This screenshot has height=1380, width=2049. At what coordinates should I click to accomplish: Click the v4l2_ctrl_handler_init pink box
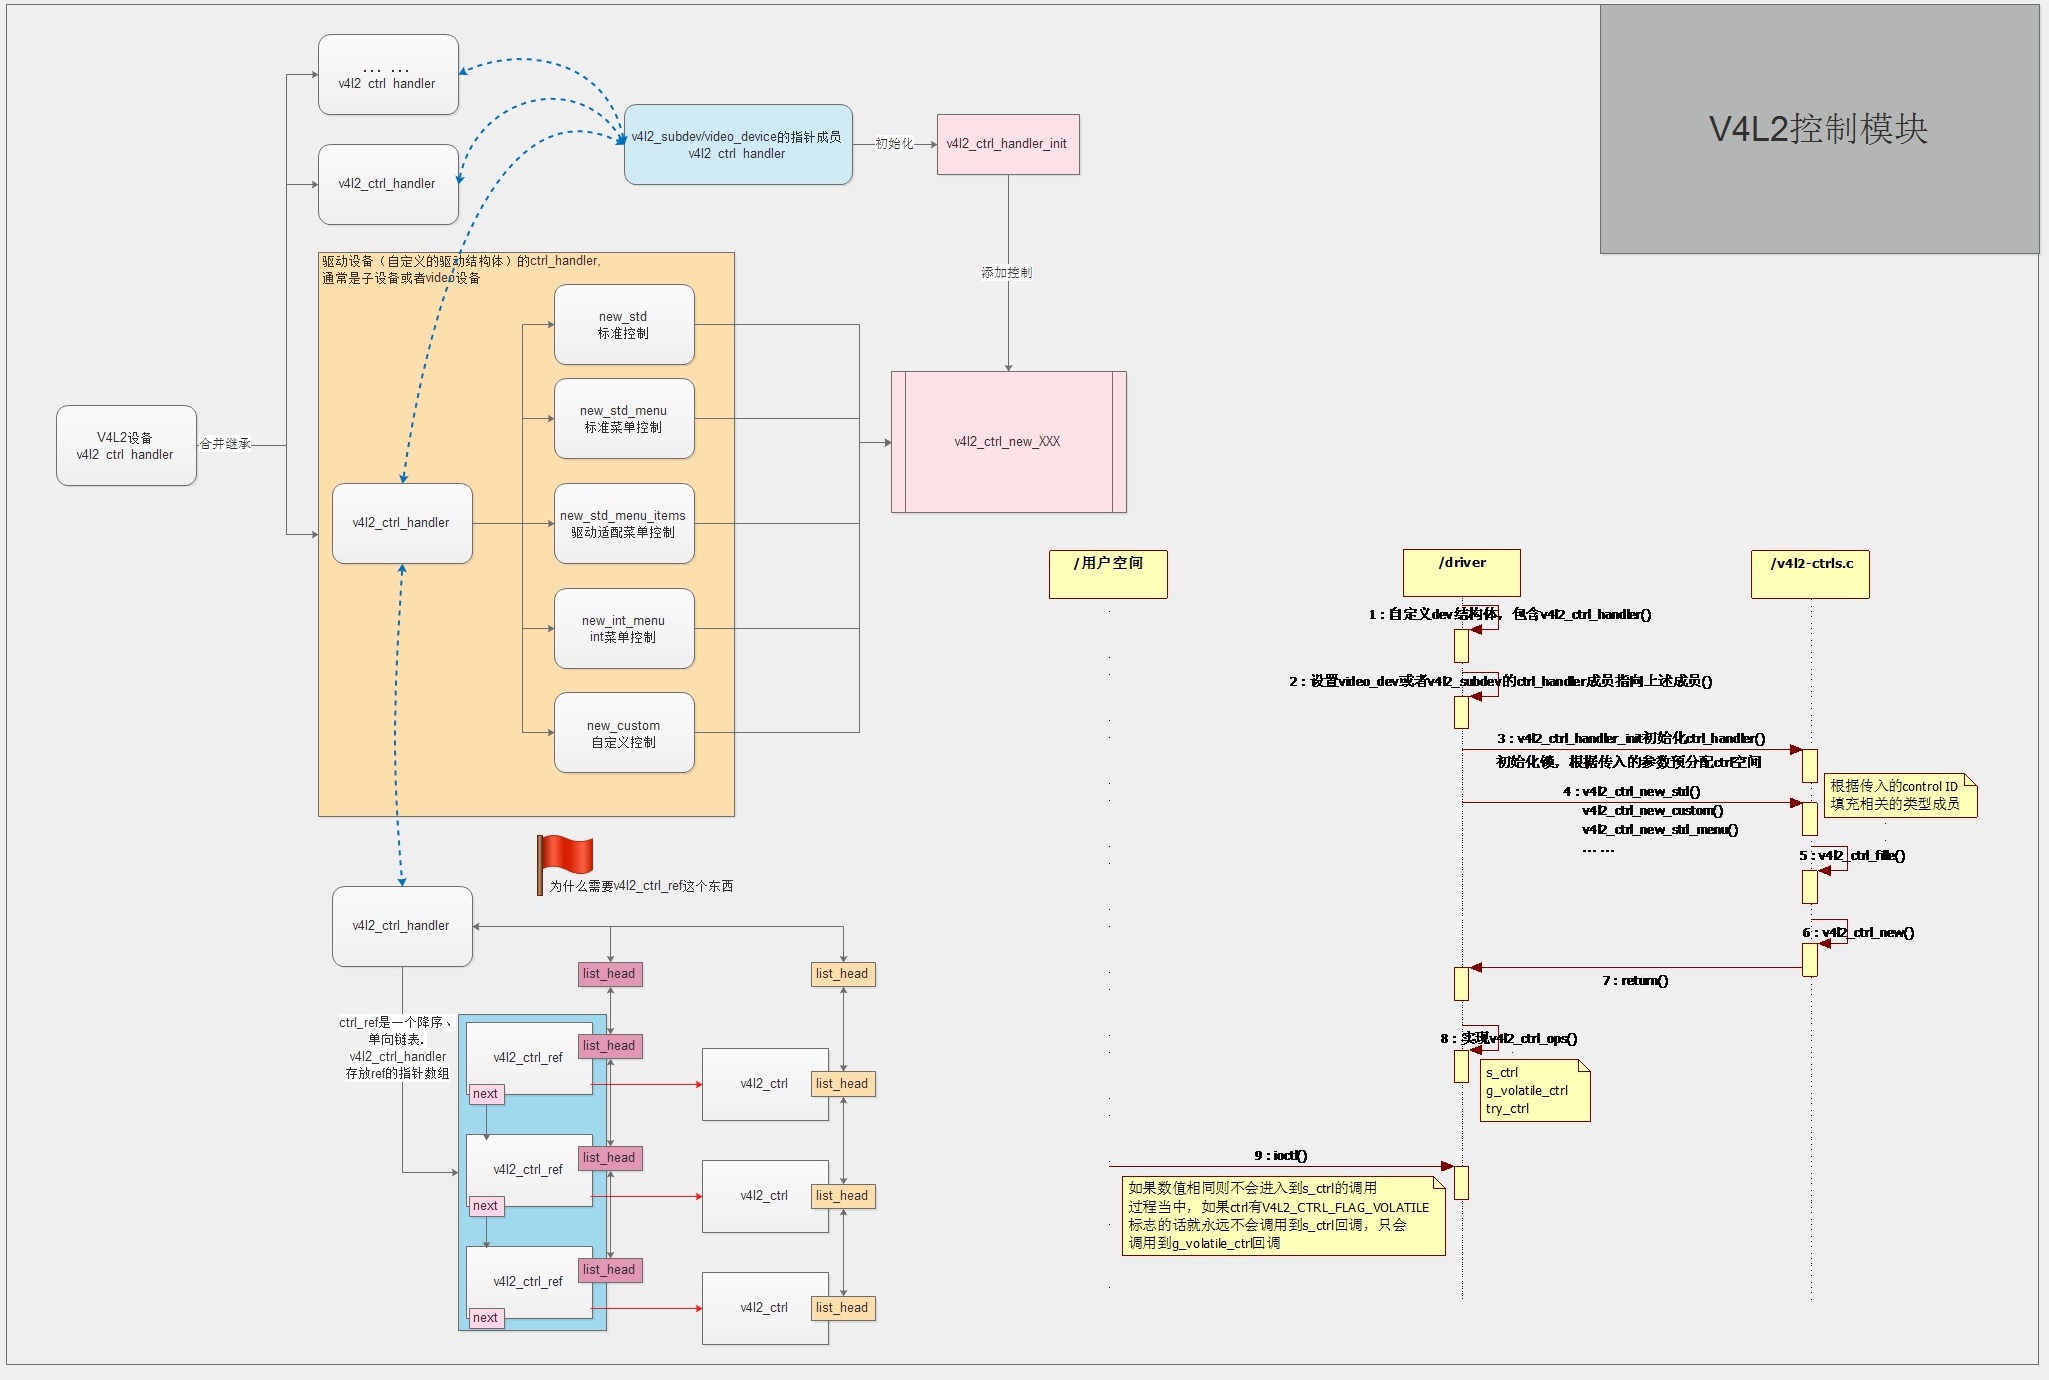(x=1007, y=144)
